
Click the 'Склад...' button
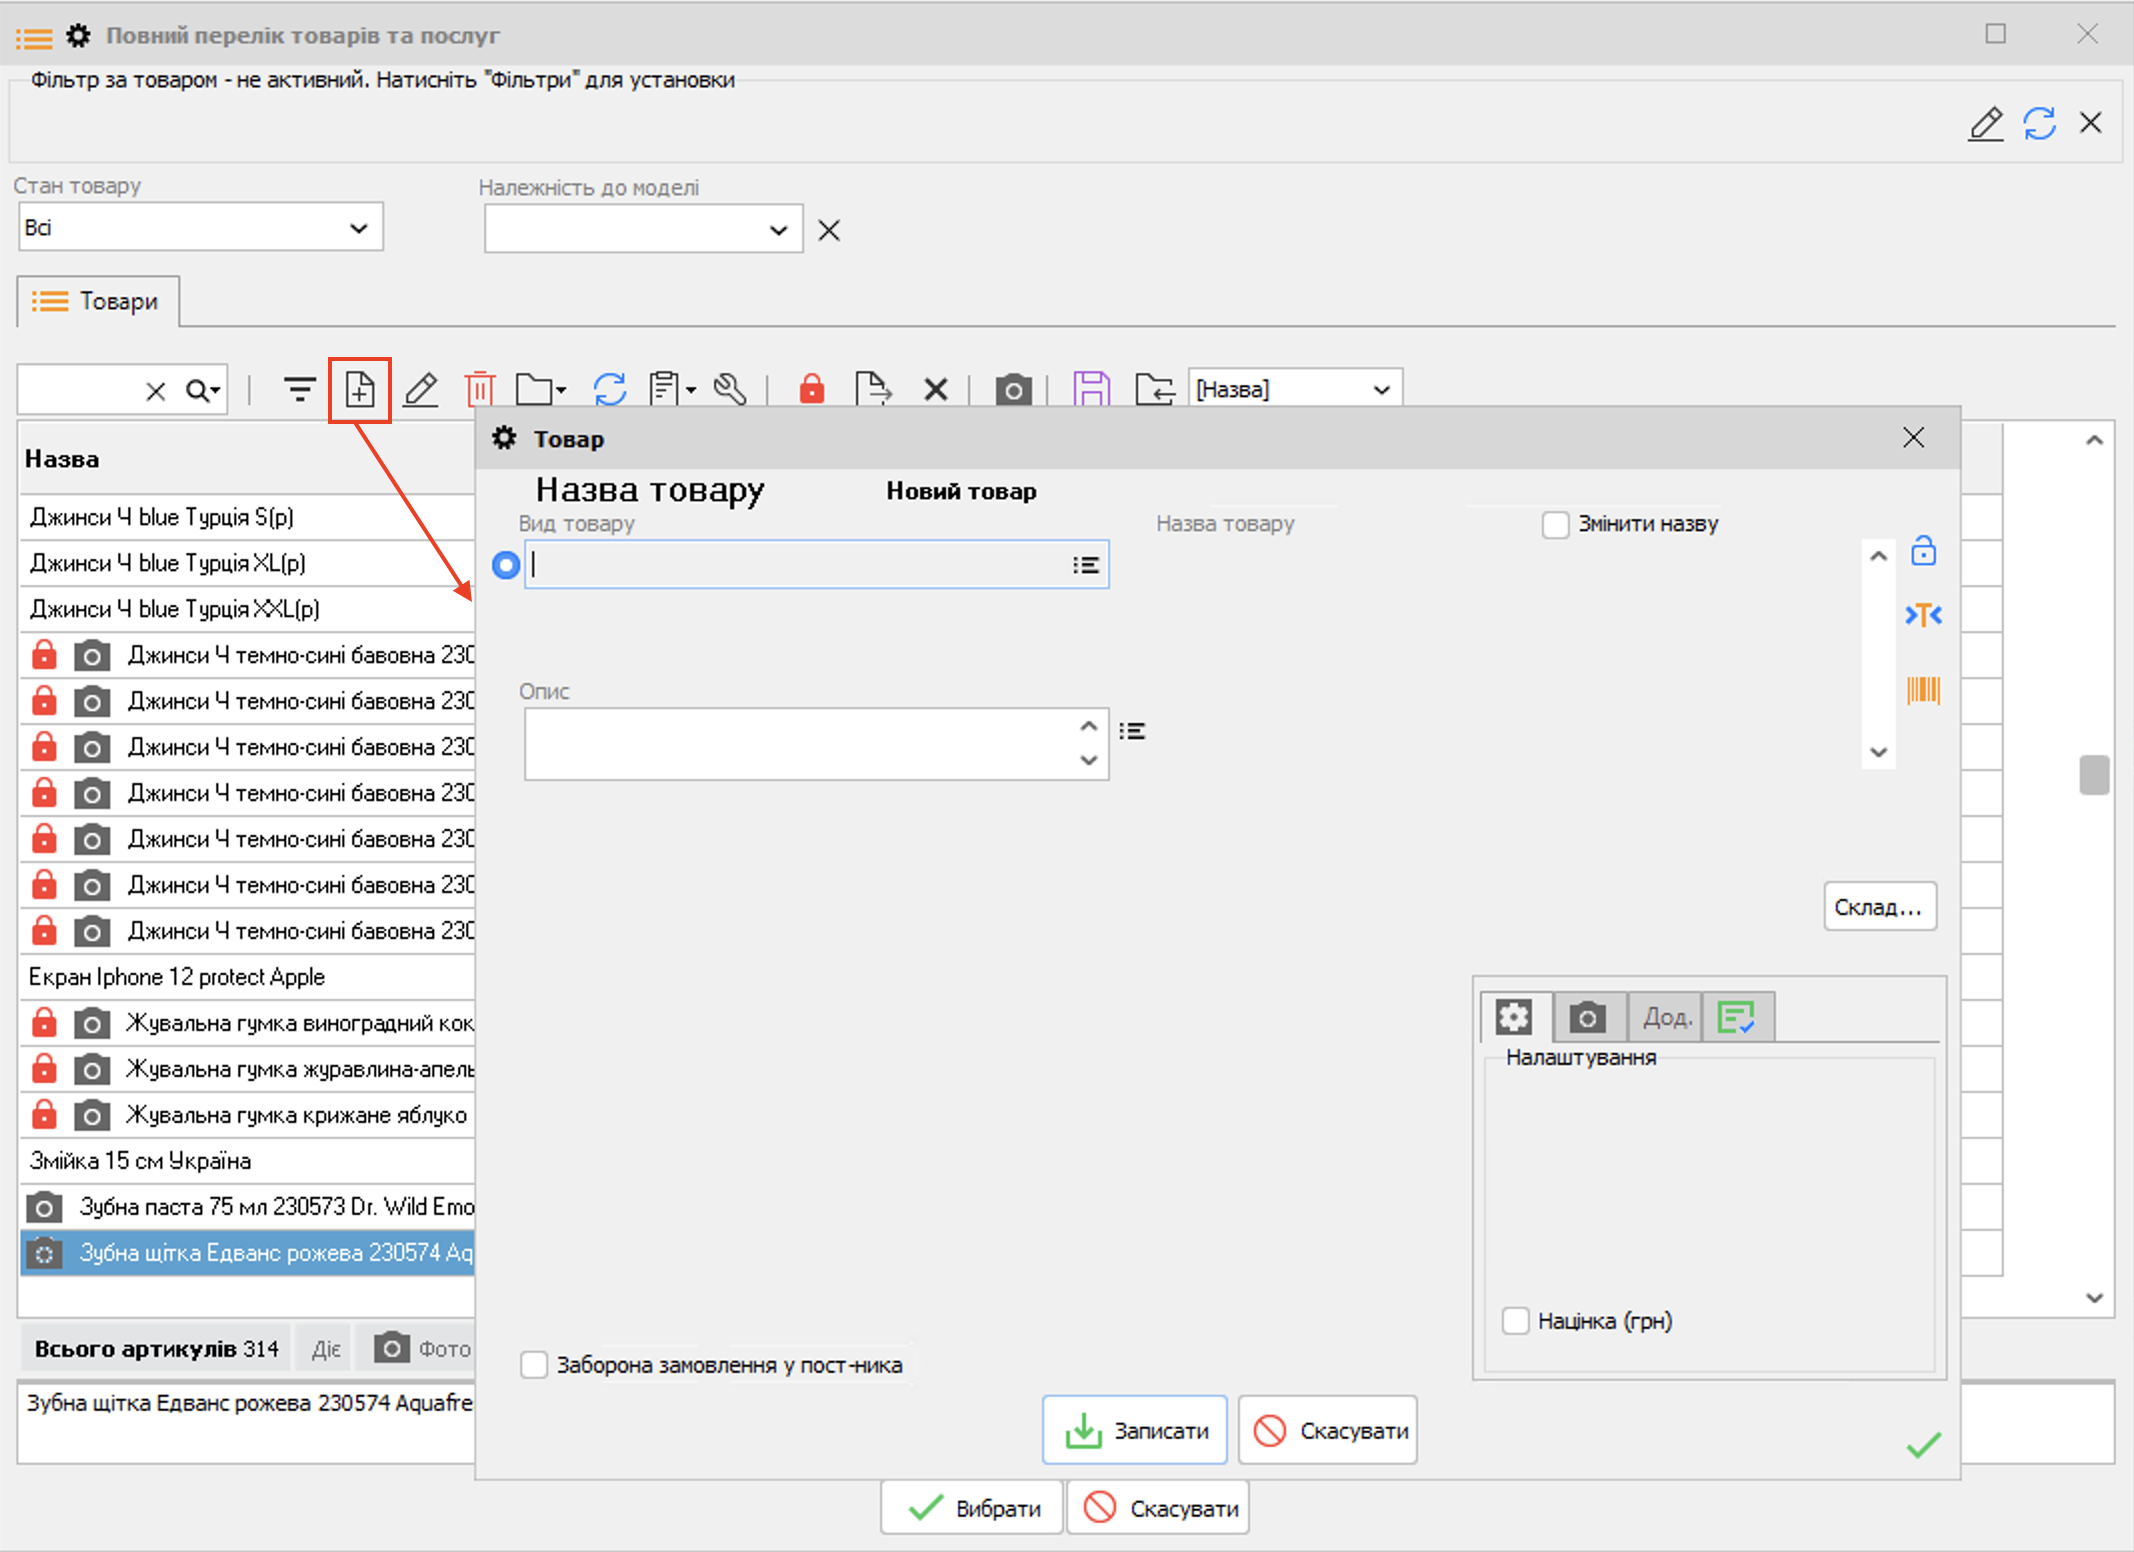click(x=1878, y=907)
